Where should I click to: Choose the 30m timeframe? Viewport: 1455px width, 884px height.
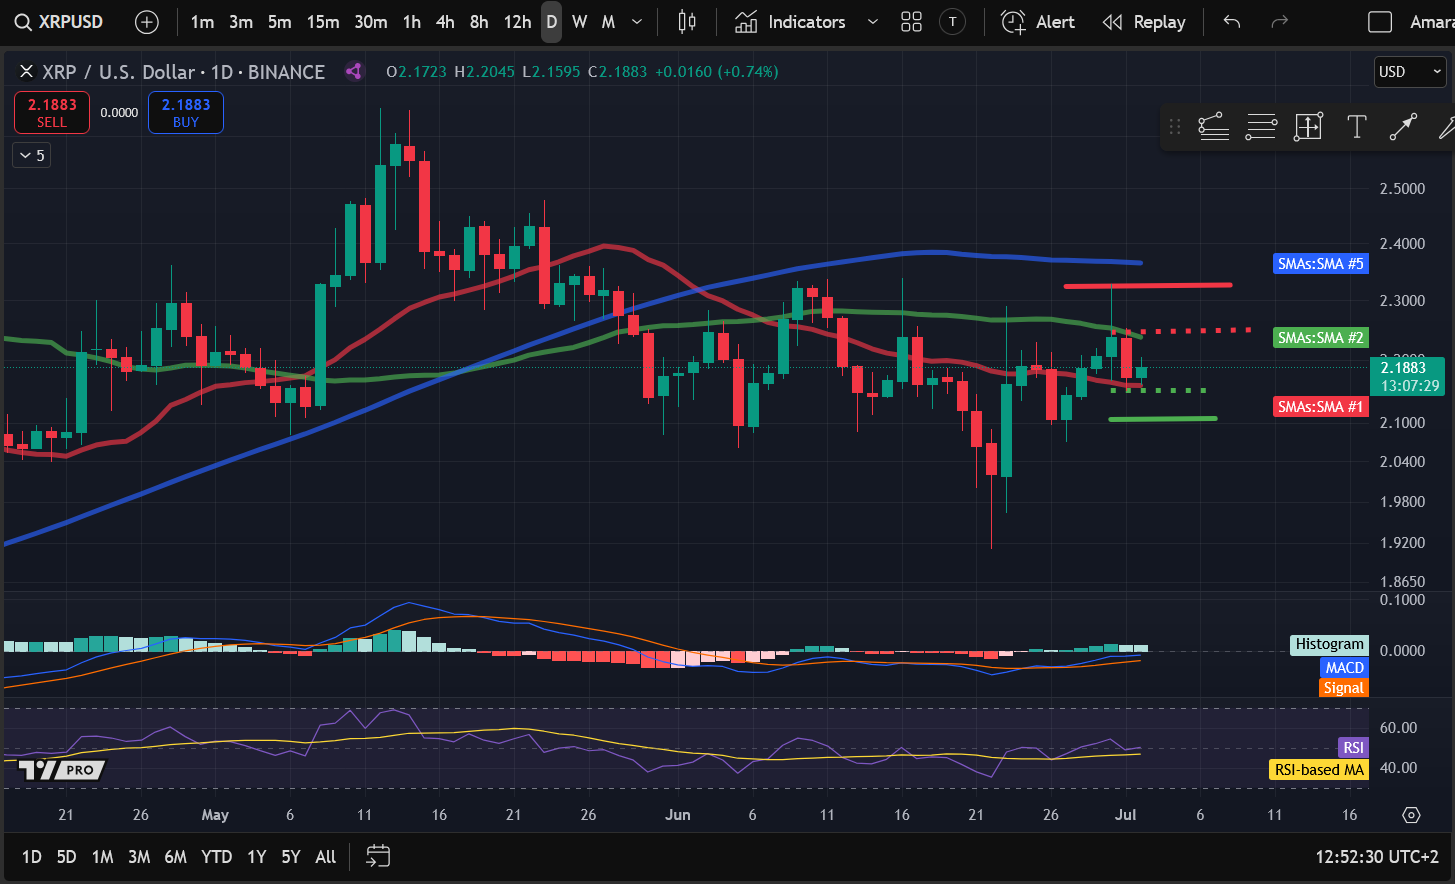371,22
